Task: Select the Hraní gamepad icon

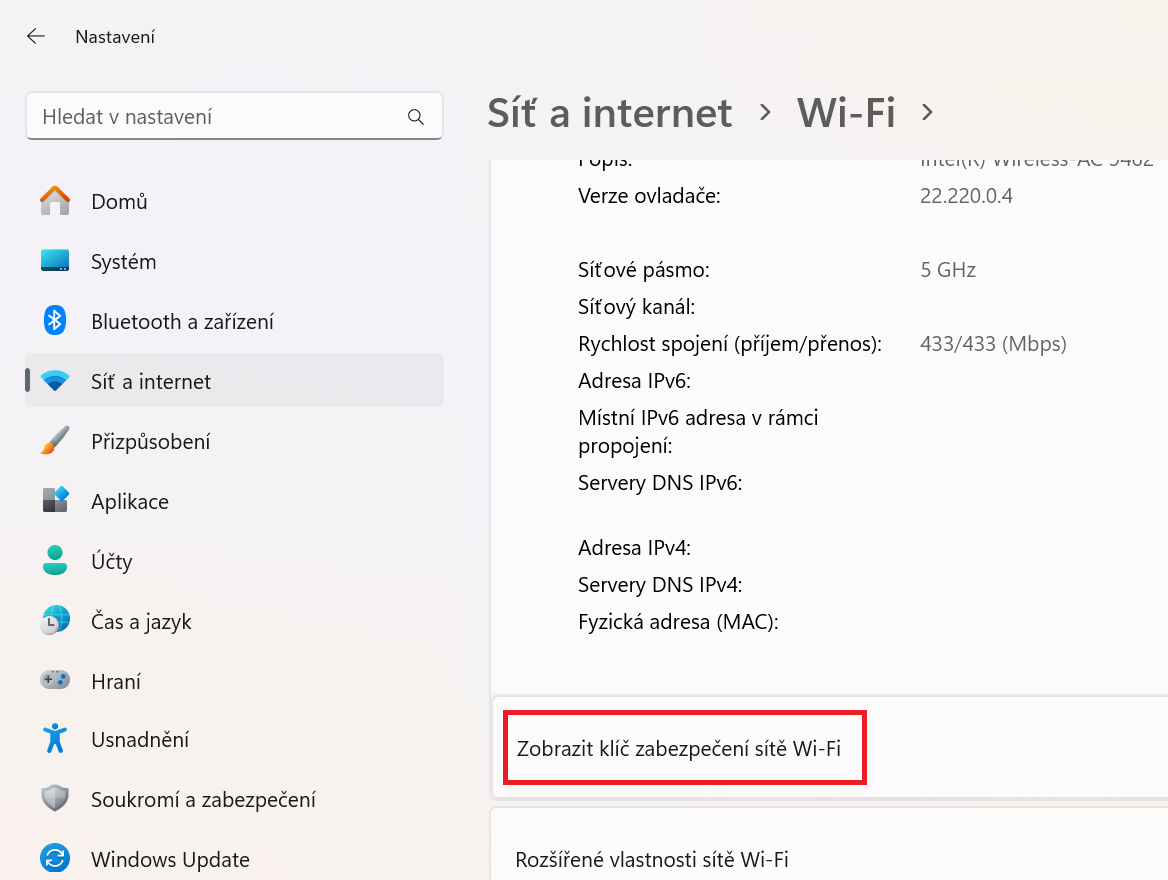Action: 55,680
